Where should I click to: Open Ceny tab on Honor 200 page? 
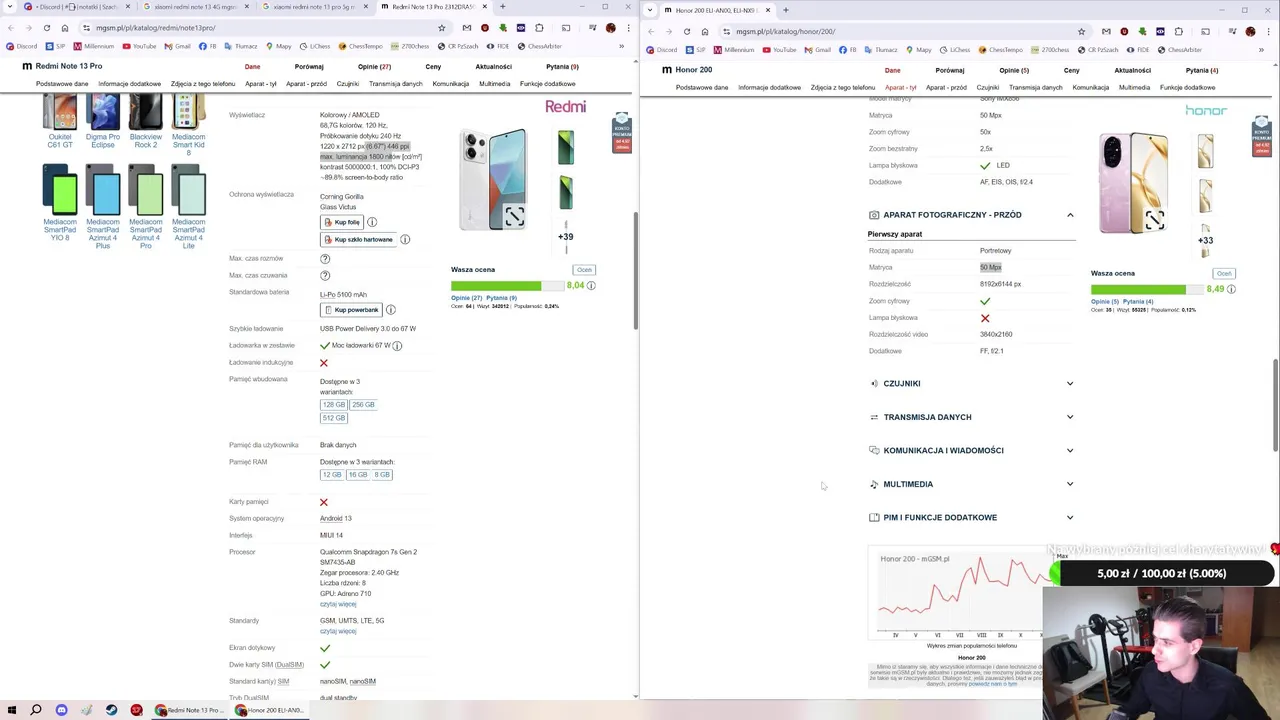1071,71
